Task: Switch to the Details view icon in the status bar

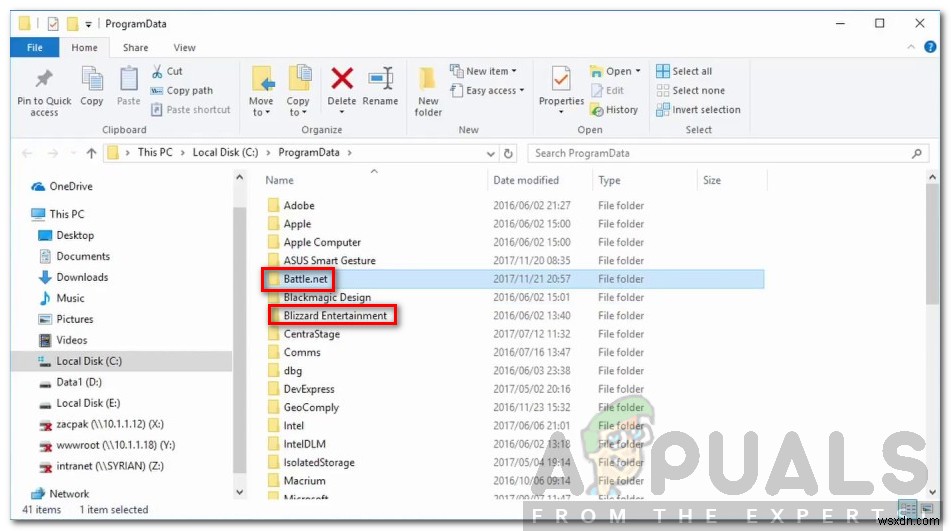Action: tap(907, 509)
